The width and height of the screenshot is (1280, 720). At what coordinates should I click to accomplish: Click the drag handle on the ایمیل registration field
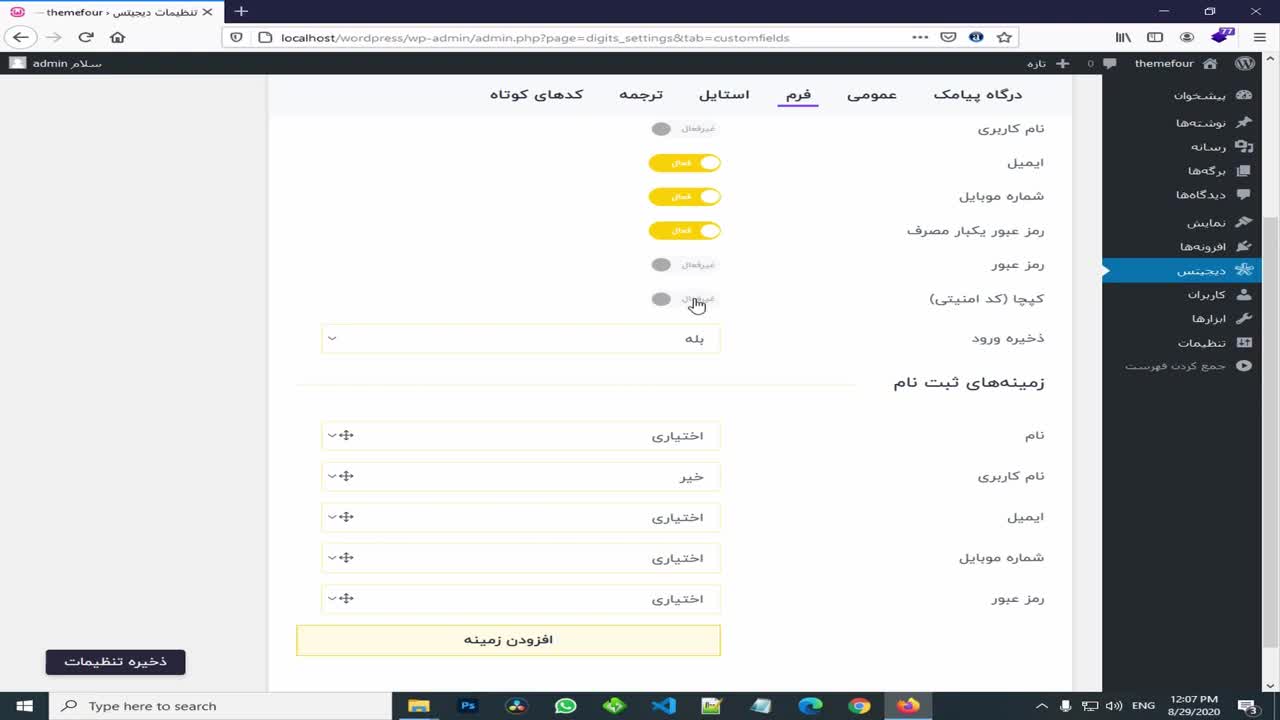(x=346, y=517)
